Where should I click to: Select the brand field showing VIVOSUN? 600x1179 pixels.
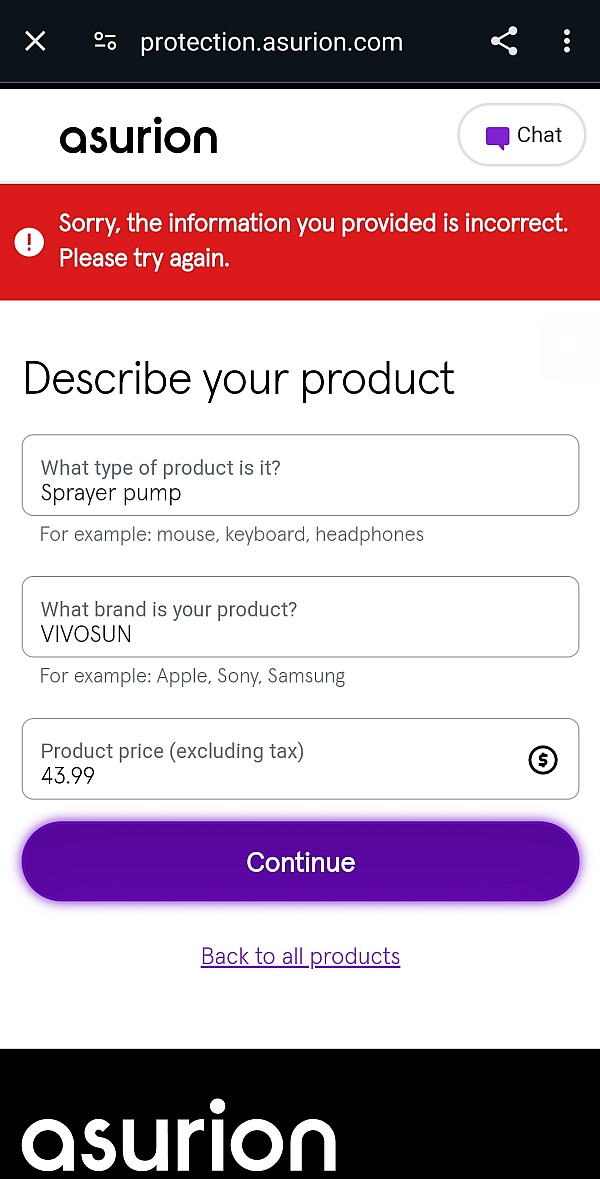point(300,617)
